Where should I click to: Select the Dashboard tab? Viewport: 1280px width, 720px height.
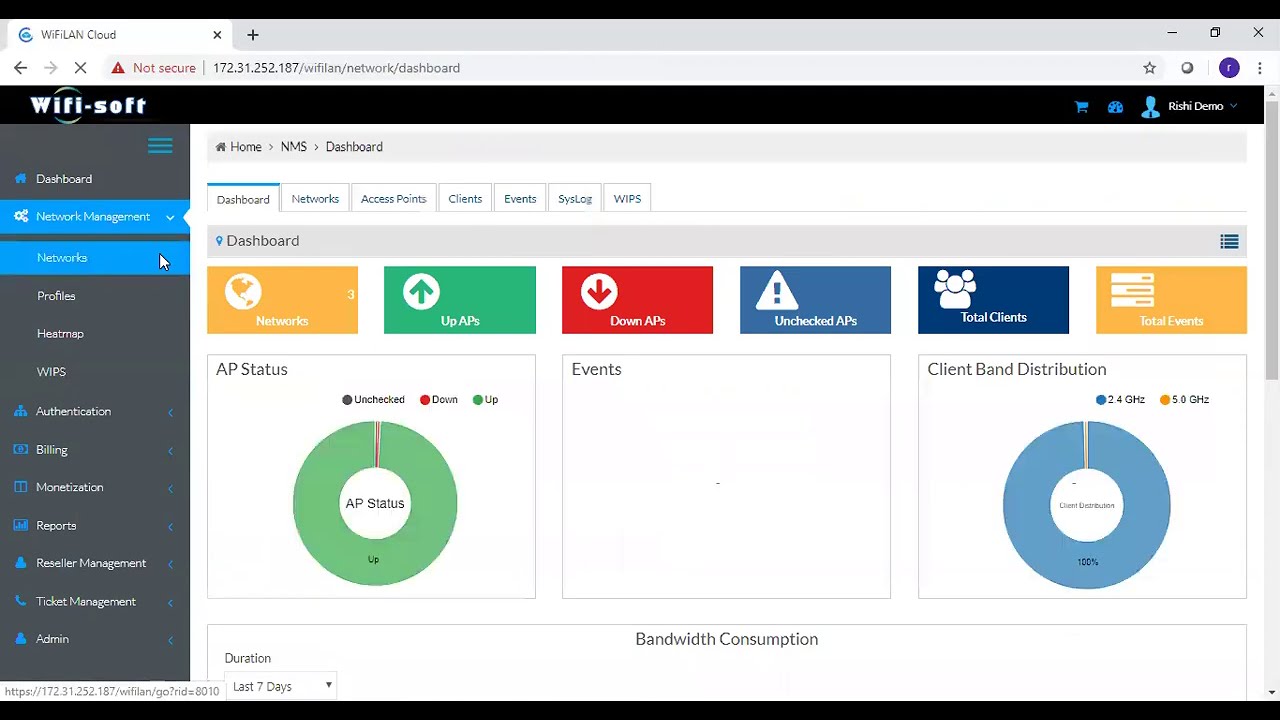click(243, 199)
